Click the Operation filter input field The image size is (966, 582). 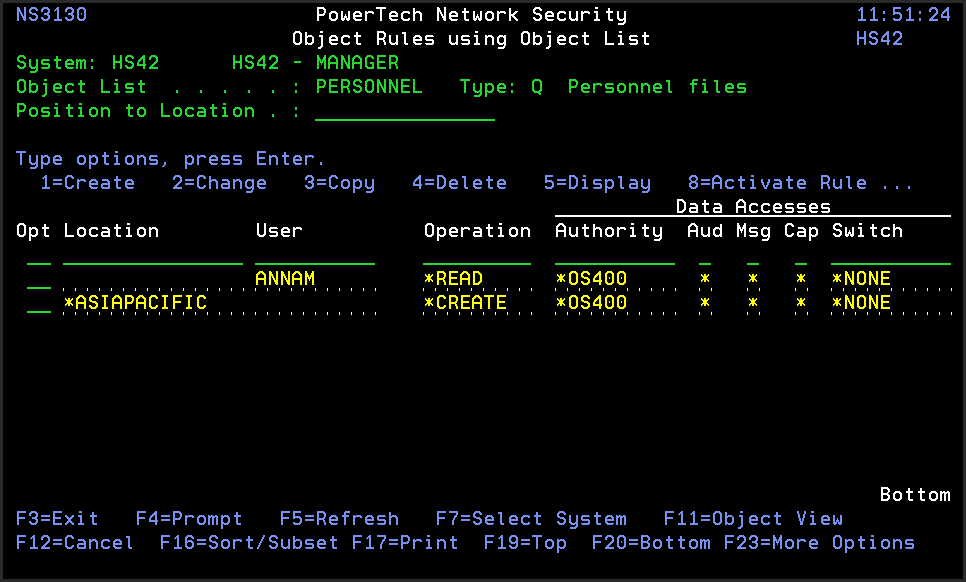(476, 255)
